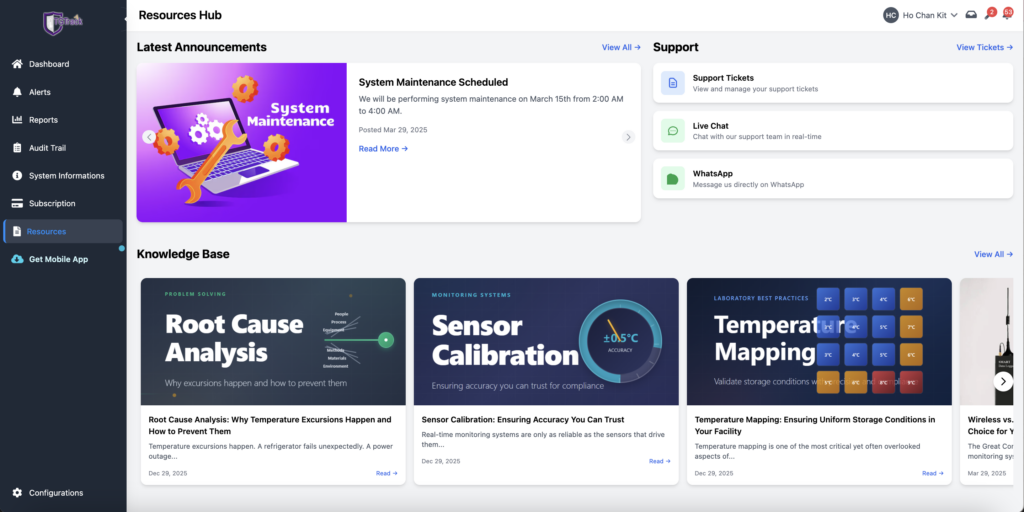Click Read on the Root Cause Analysis card

[386, 474]
